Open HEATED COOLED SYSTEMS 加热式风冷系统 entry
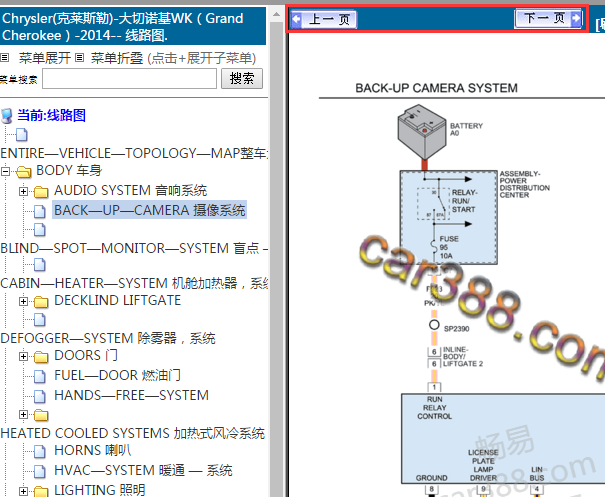 tap(132, 433)
